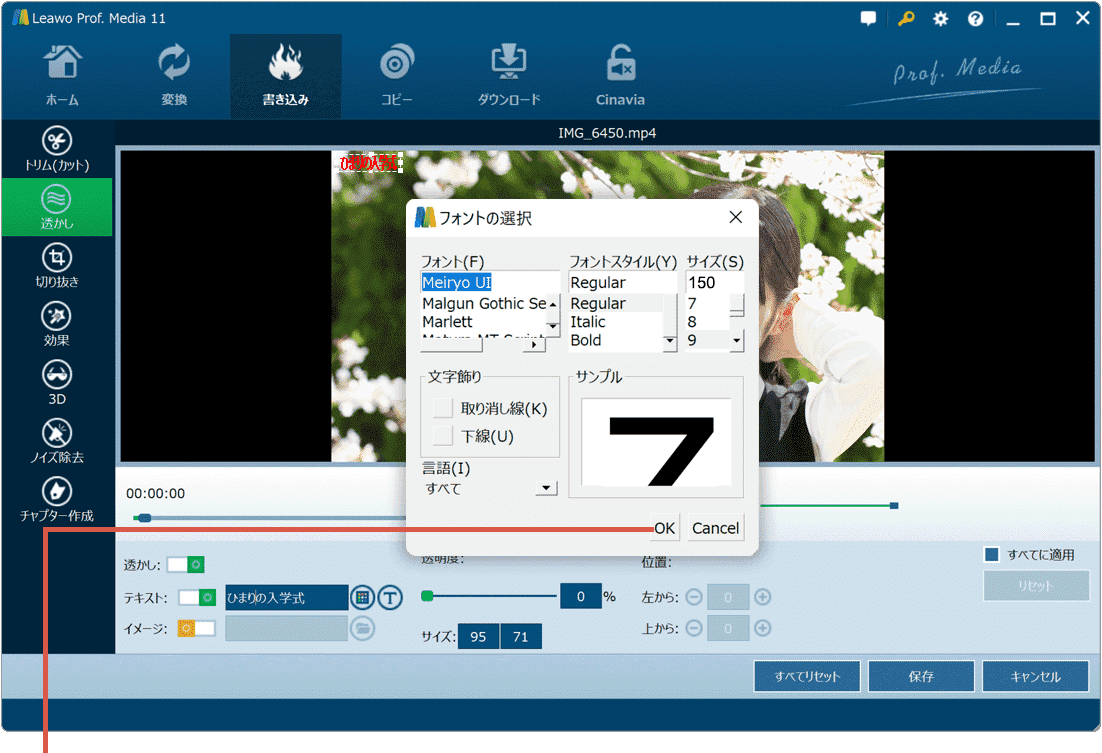Toggle the 透かし watermark switch
The image size is (1102, 753).
[186, 565]
